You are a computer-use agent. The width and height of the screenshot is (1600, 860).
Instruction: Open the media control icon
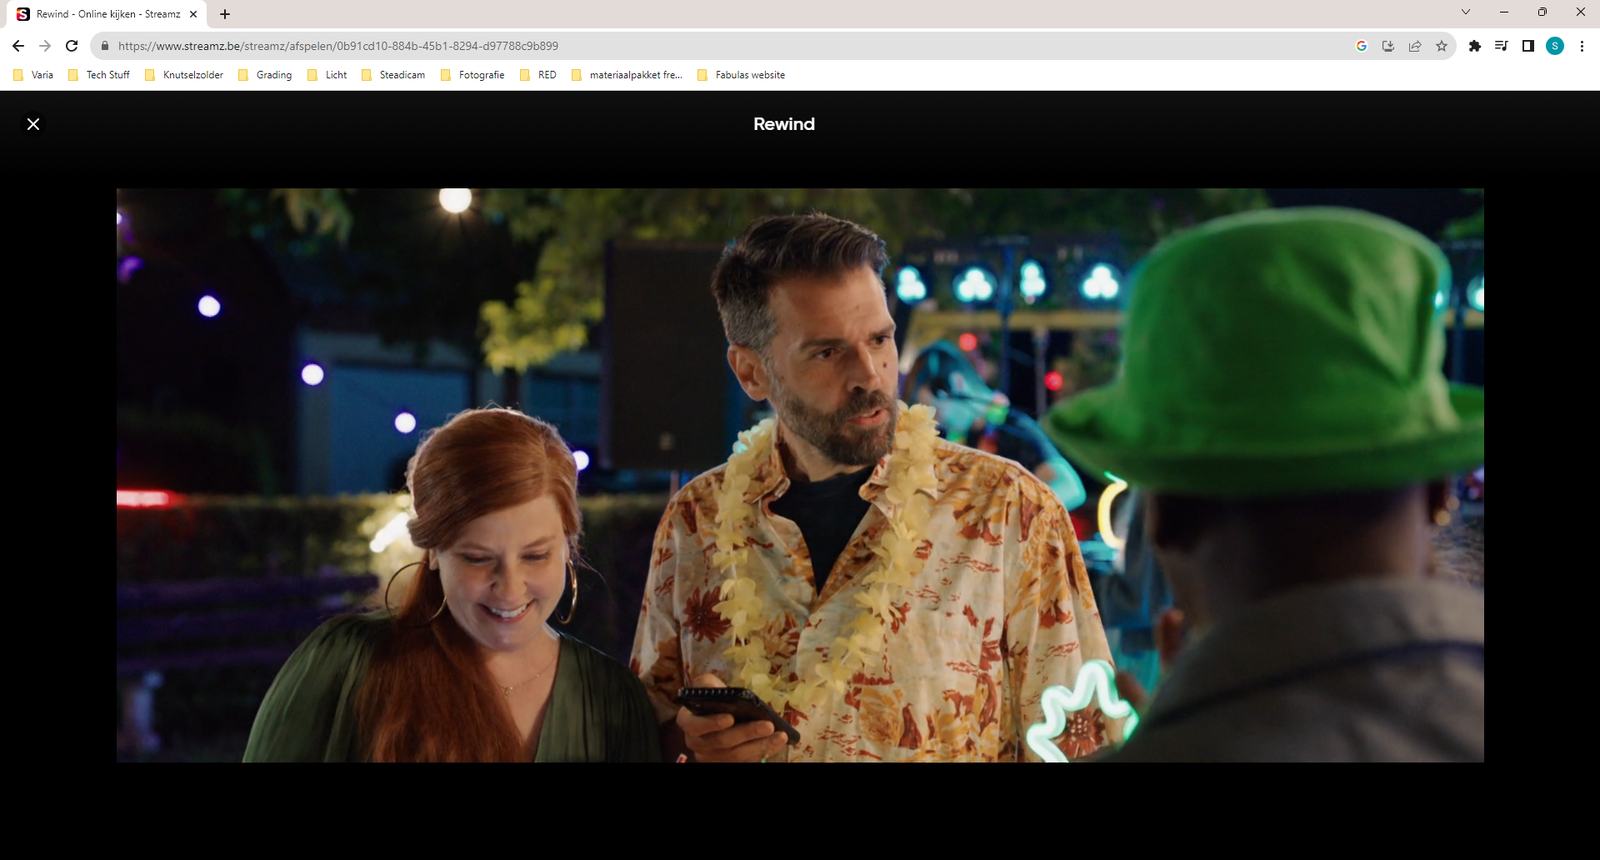point(1501,46)
